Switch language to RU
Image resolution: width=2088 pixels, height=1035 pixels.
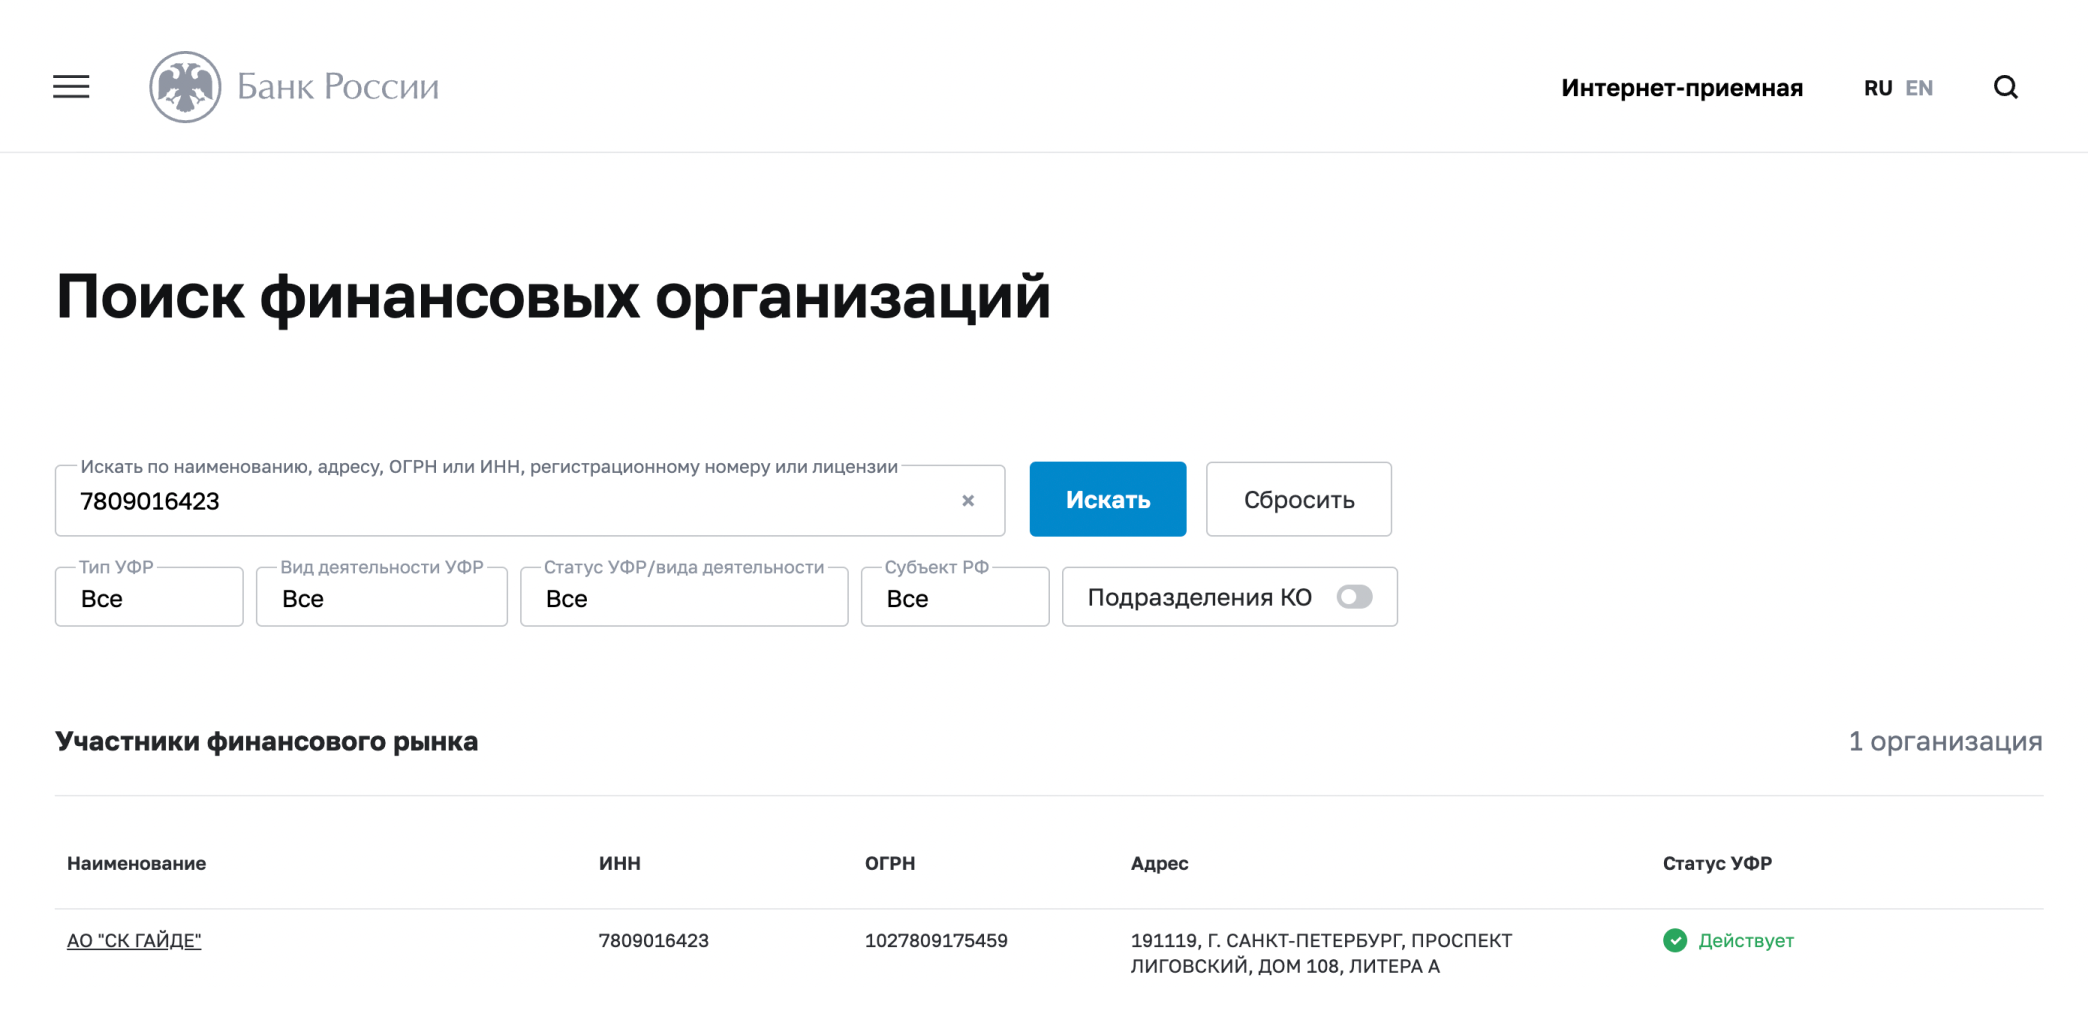pos(1878,88)
